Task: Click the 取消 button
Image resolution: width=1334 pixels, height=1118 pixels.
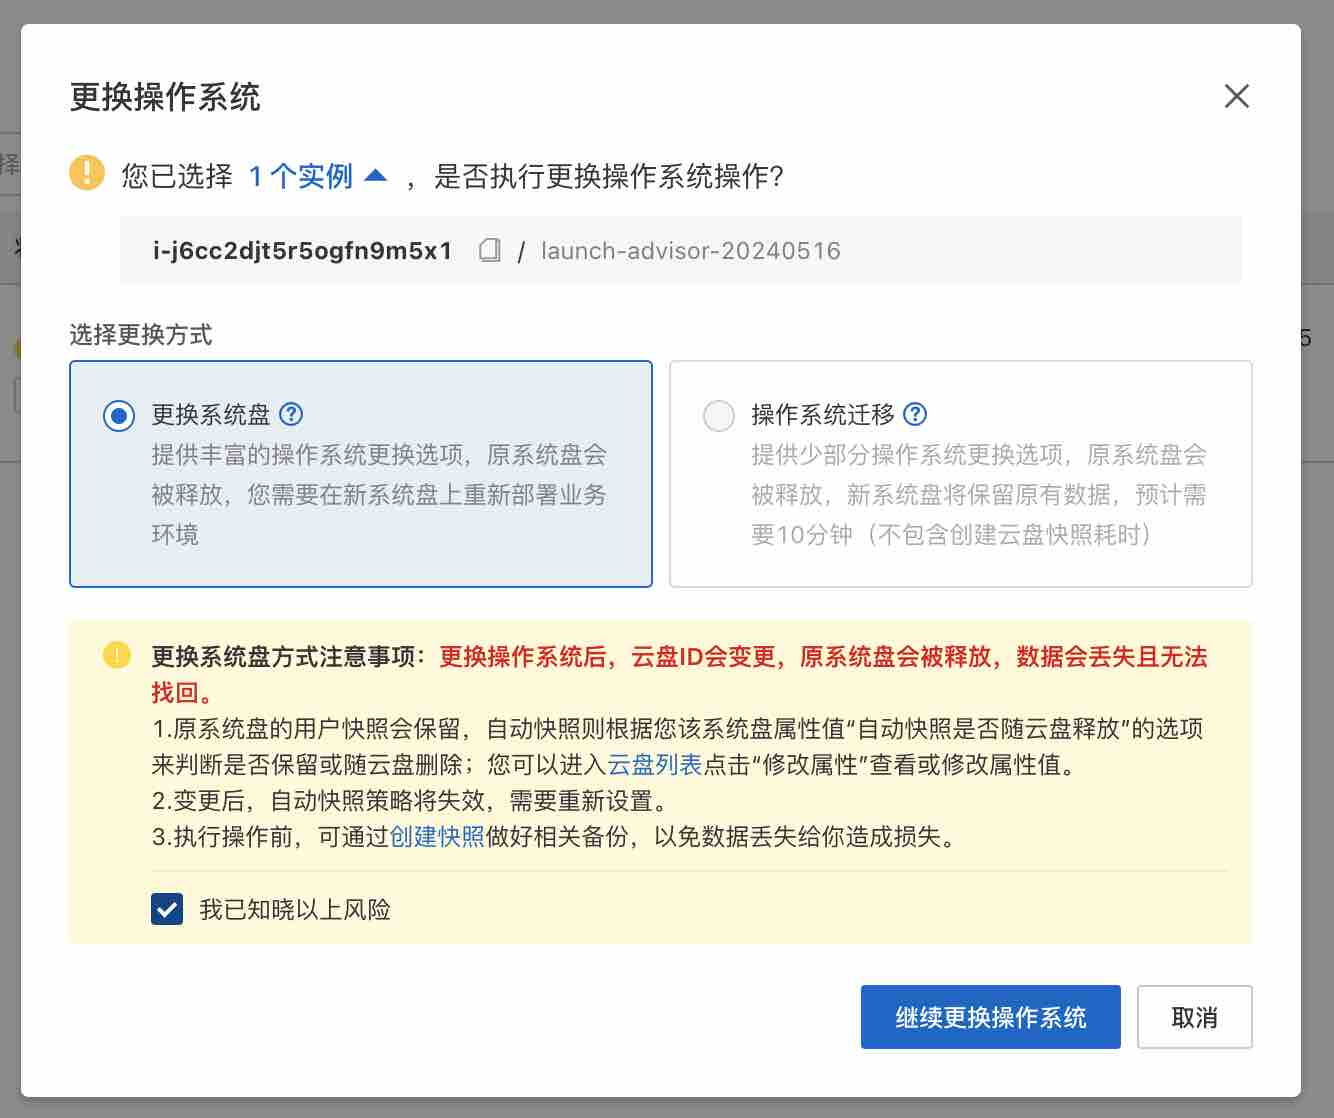Action: pos(1194,1017)
